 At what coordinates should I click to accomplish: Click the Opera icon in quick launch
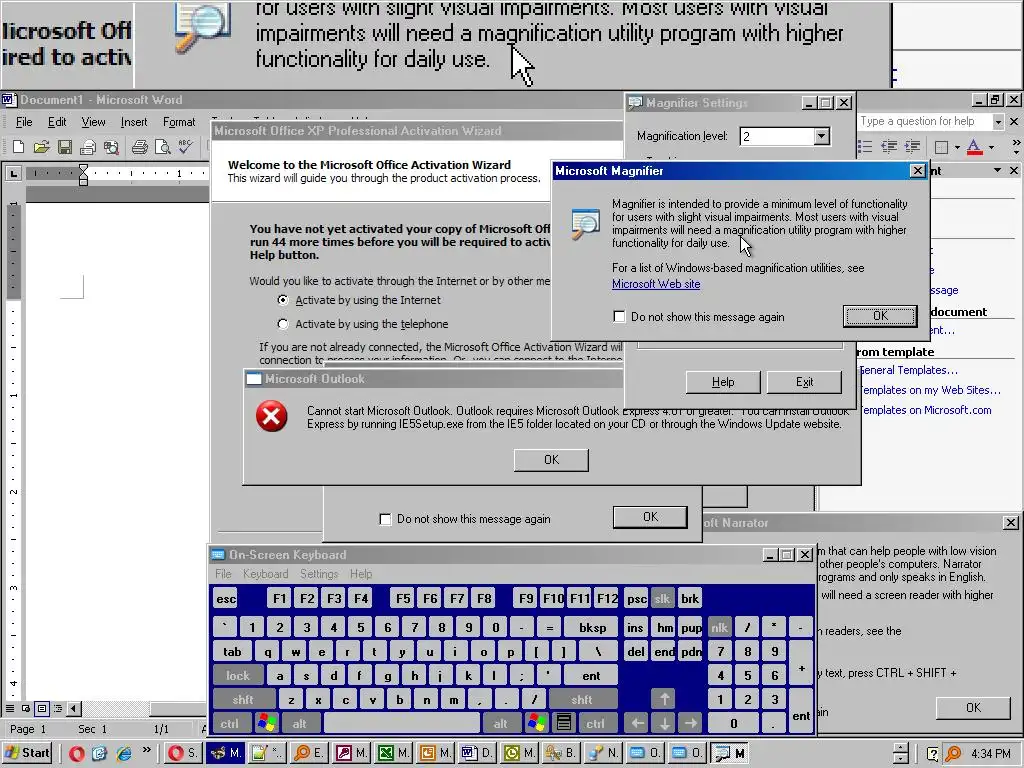tap(76, 753)
